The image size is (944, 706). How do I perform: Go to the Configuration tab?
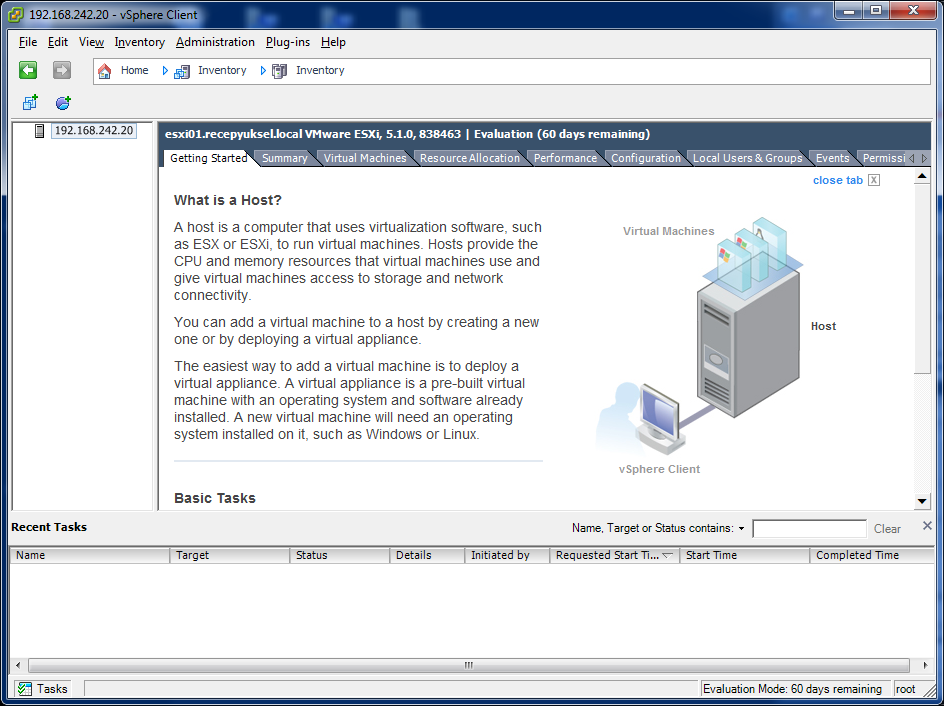[645, 158]
